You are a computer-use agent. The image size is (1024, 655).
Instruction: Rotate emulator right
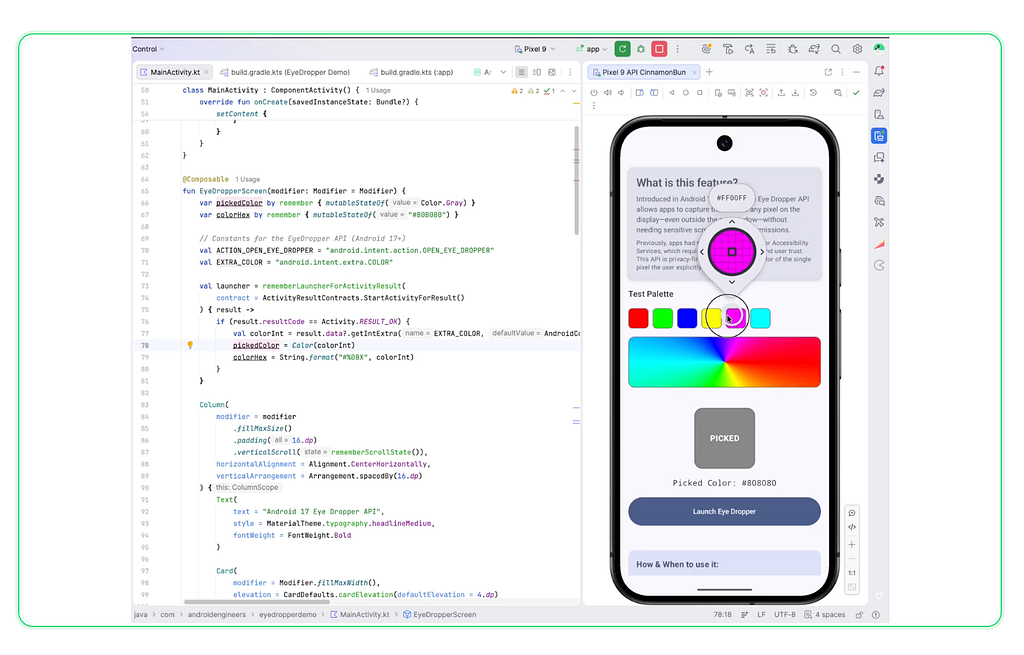(654, 93)
